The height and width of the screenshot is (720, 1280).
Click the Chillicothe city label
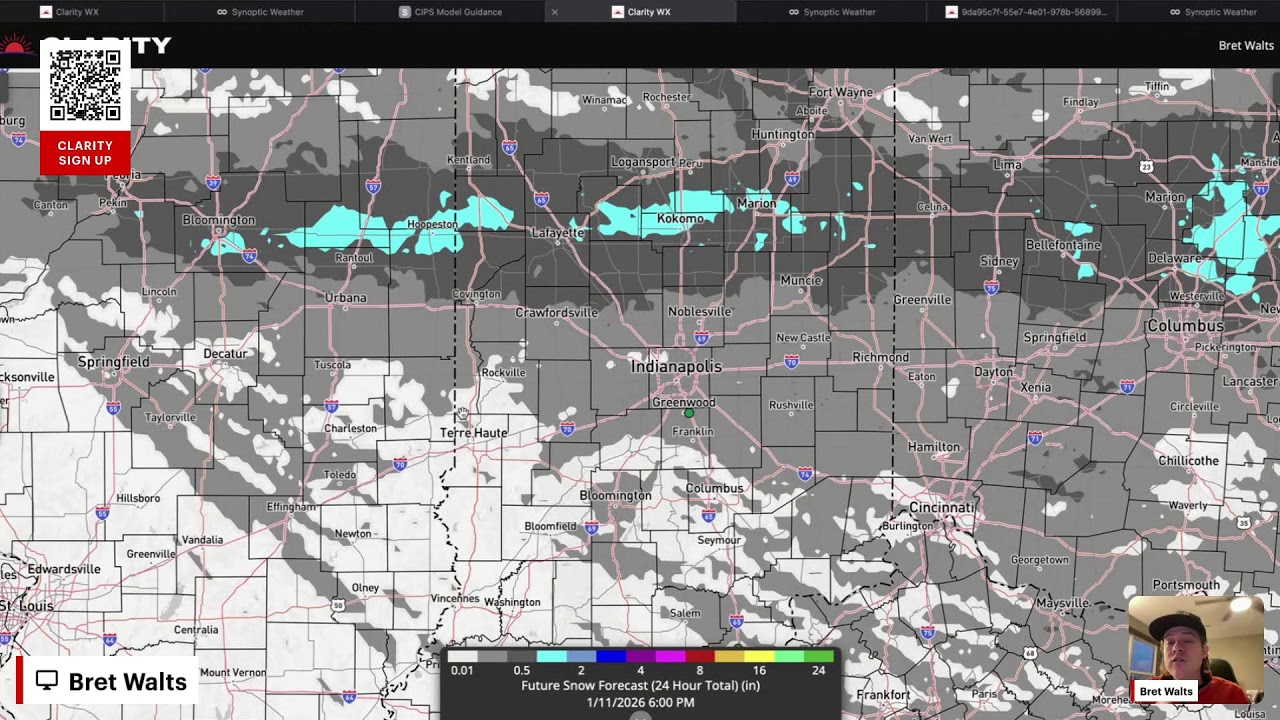click(1188, 461)
